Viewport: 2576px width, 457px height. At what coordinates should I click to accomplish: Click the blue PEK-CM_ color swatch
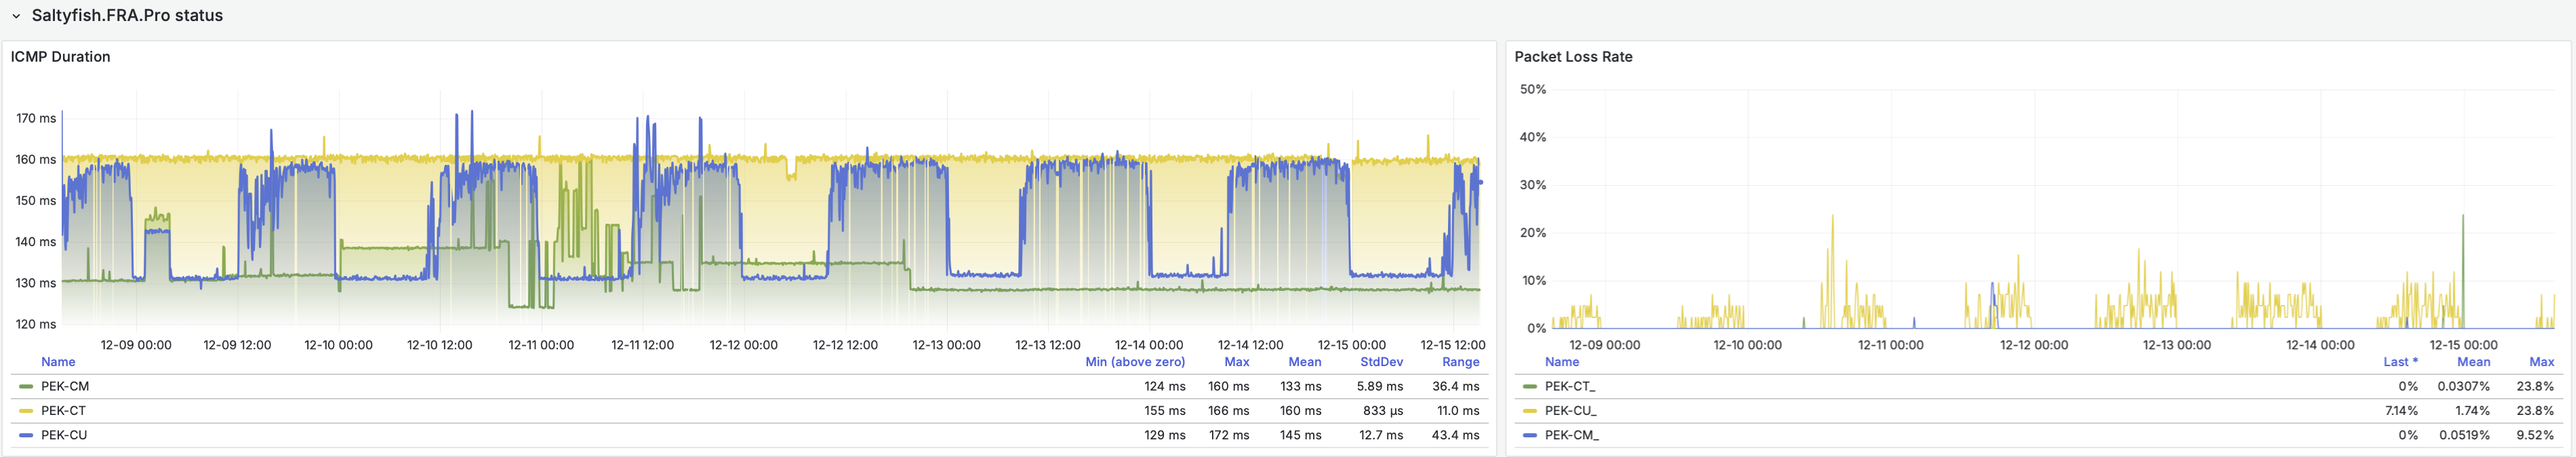point(1529,435)
